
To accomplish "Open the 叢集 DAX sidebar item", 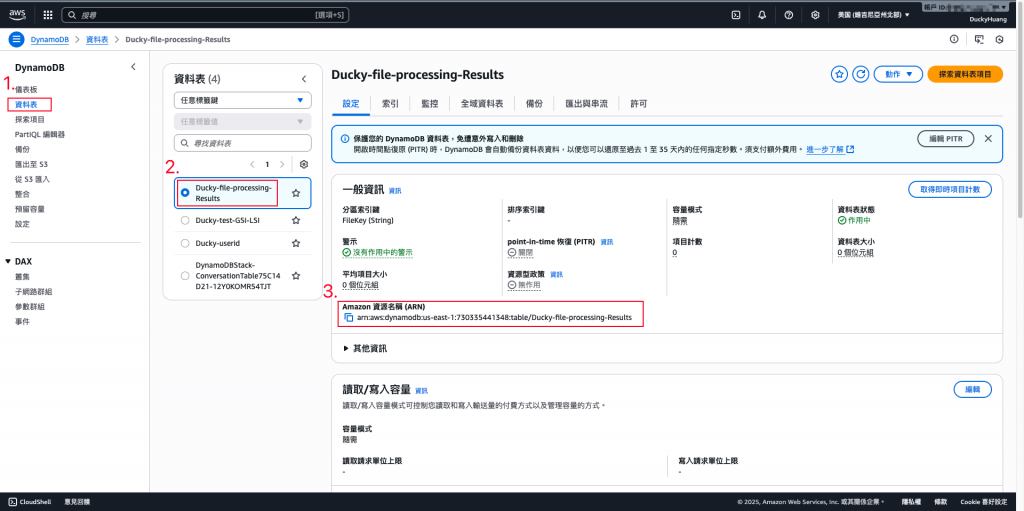I will 22,276.
